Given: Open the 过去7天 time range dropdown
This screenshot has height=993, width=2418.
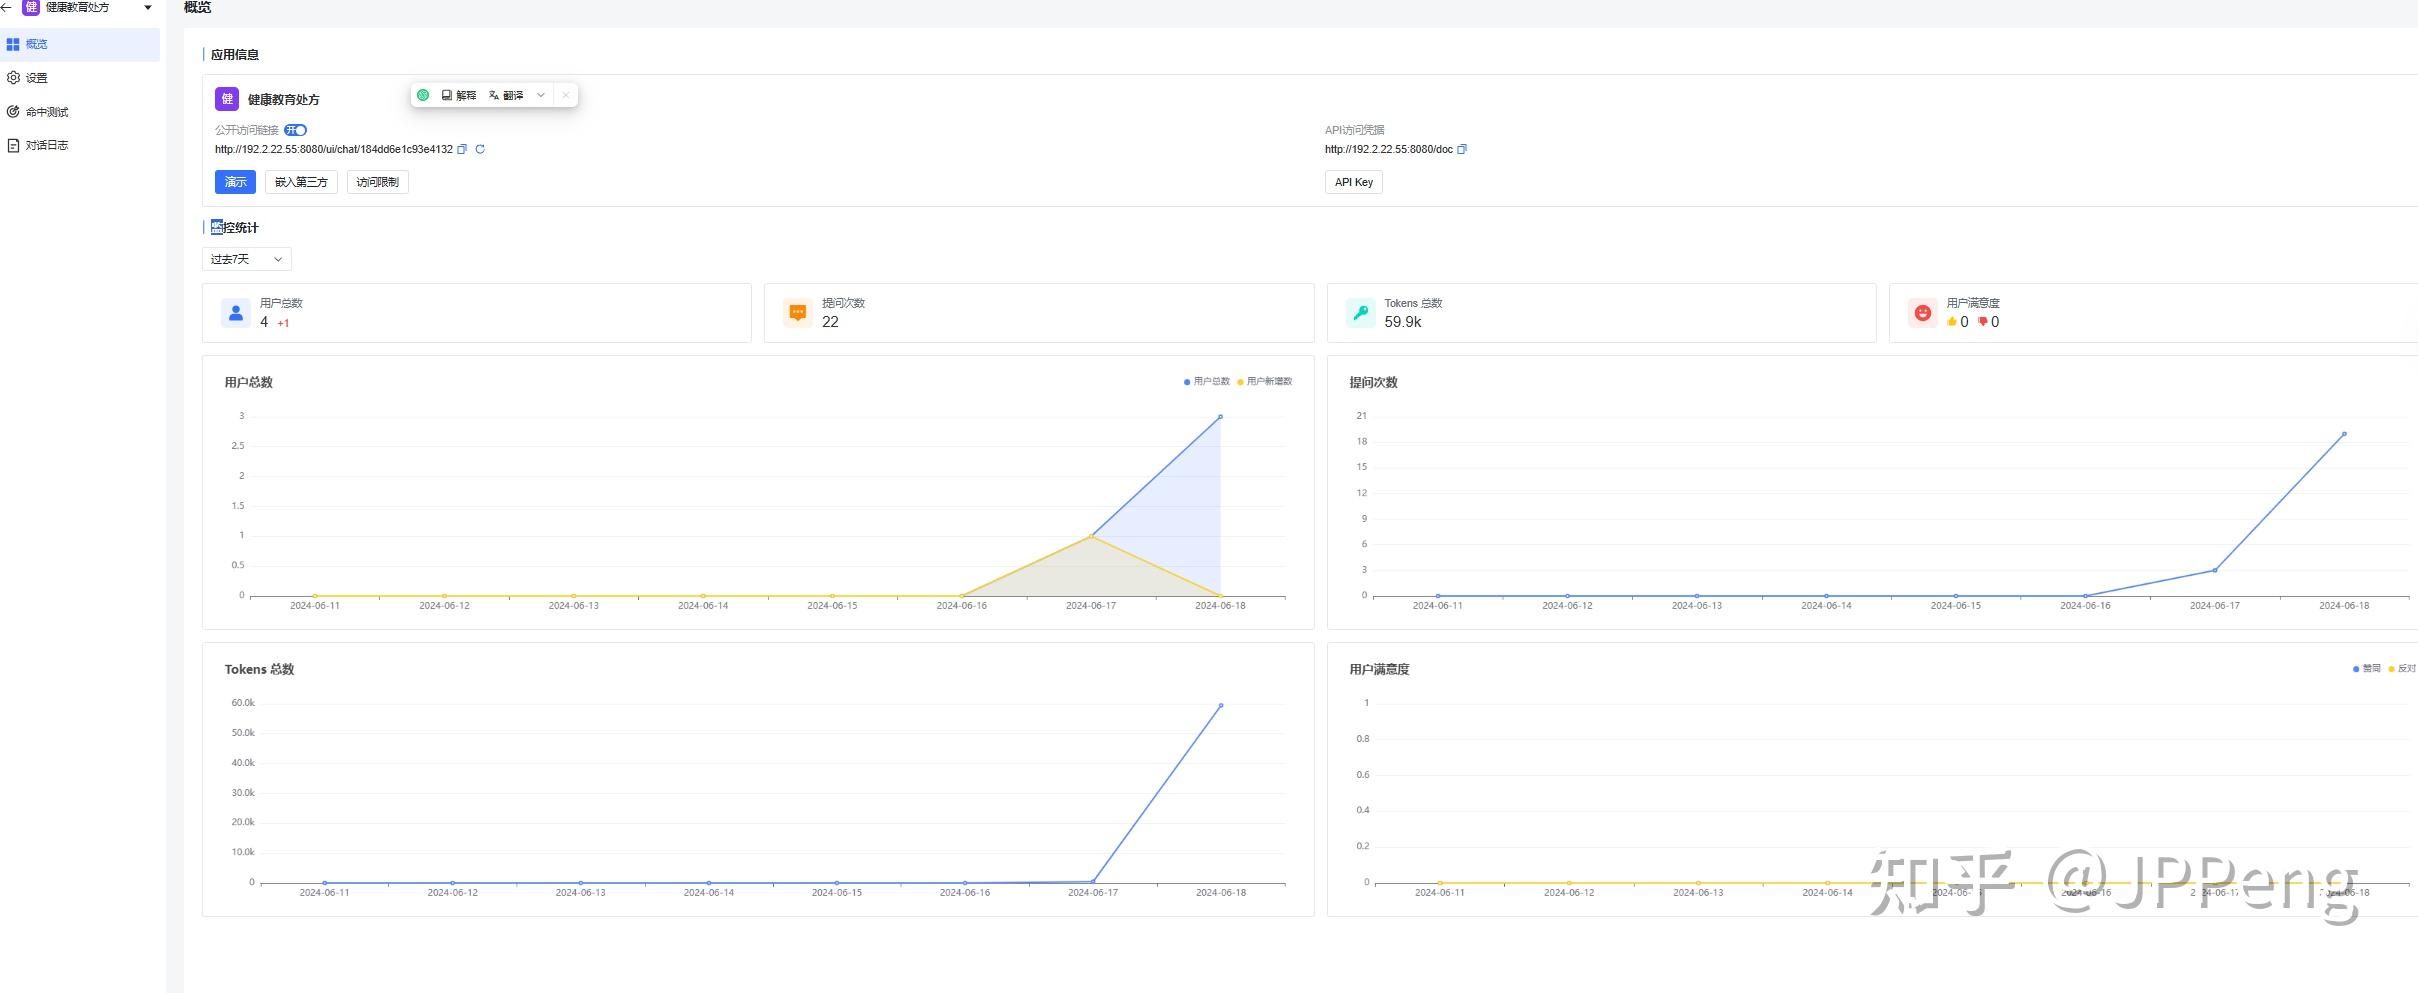Looking at the screenshot, I should tap(246, 259).
